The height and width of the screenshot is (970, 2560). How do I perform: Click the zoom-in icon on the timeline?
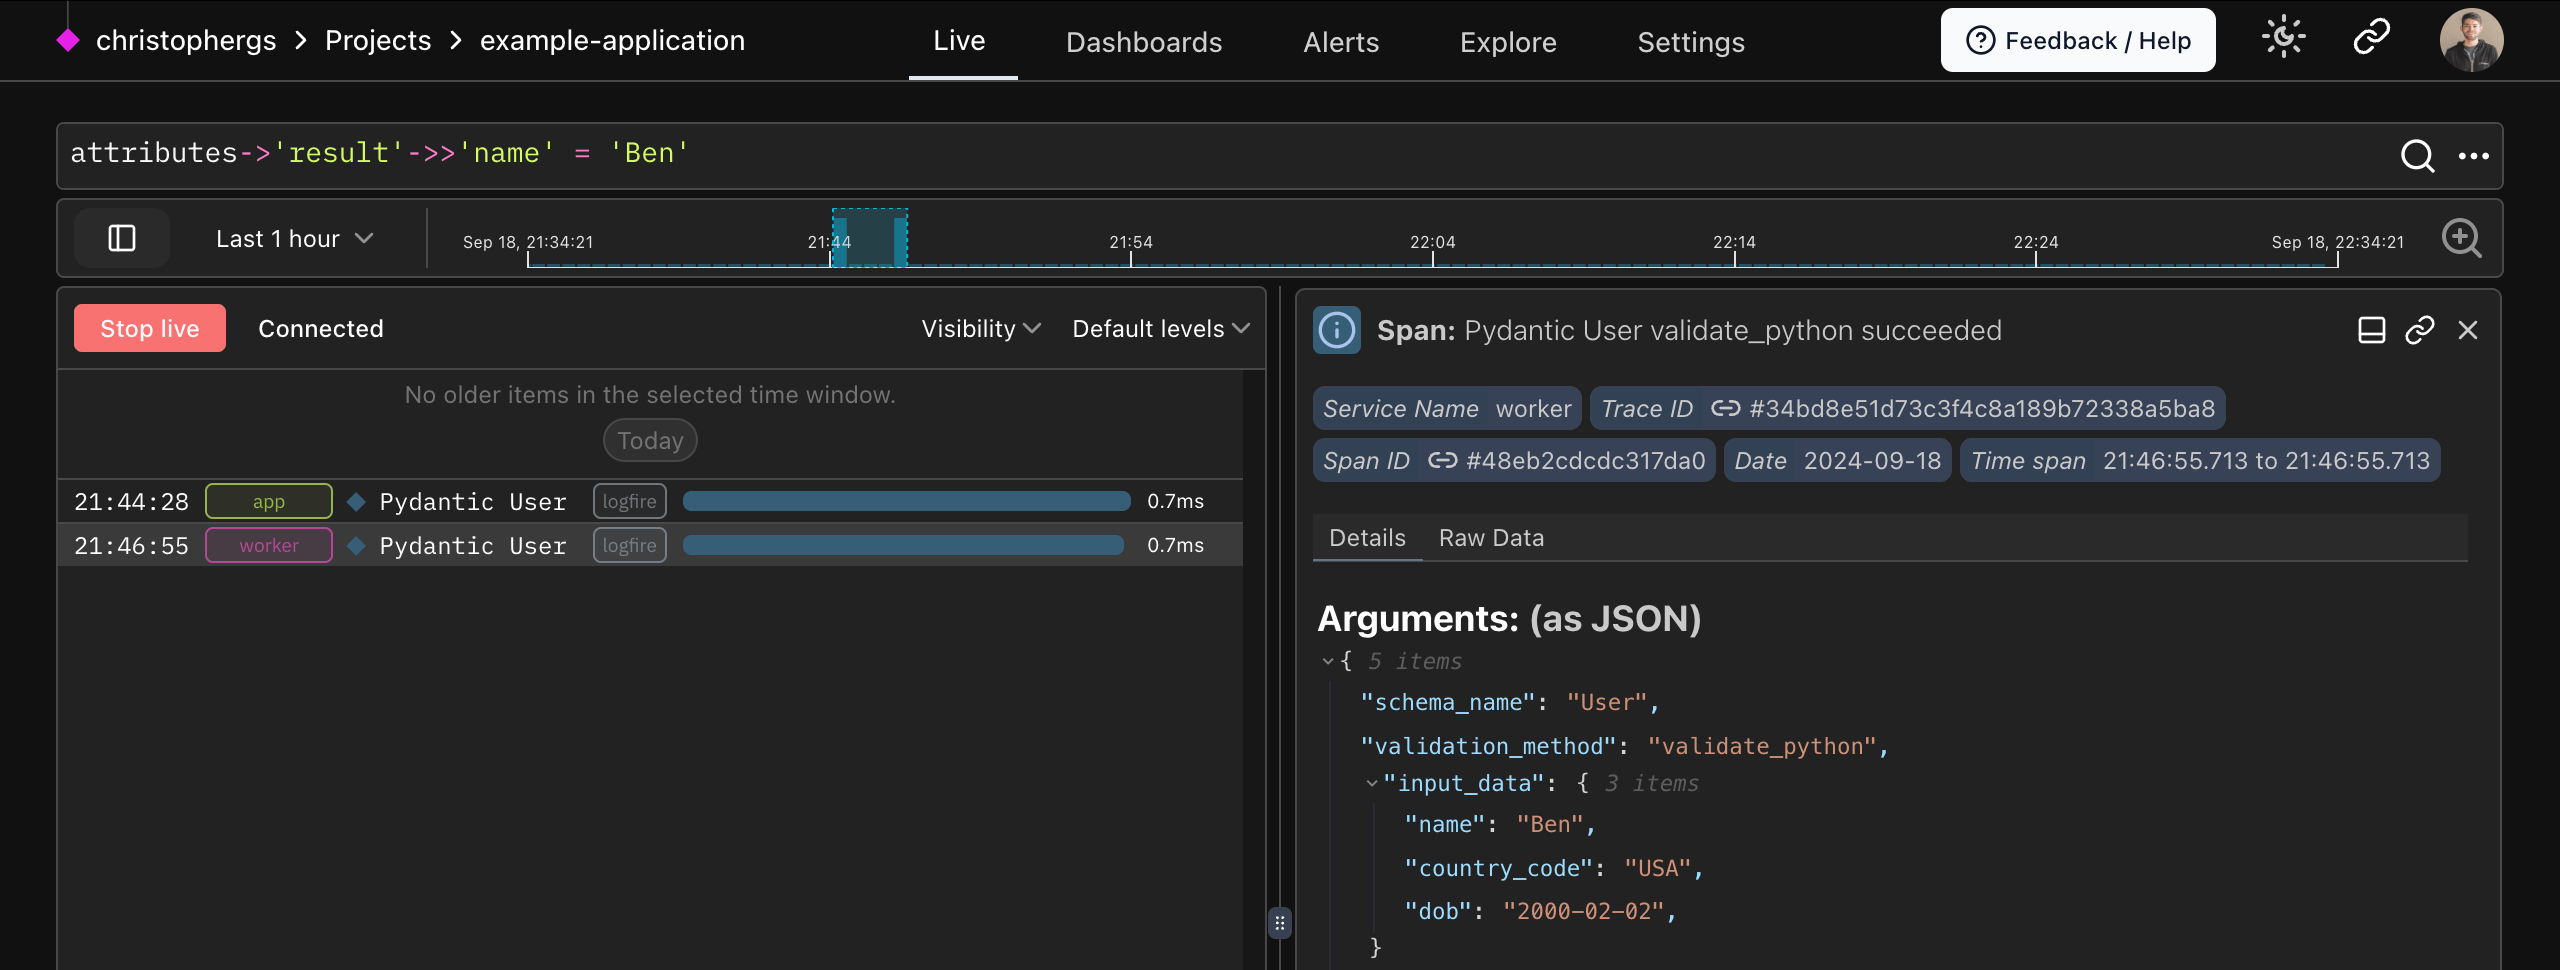[x=2463, y=238]
